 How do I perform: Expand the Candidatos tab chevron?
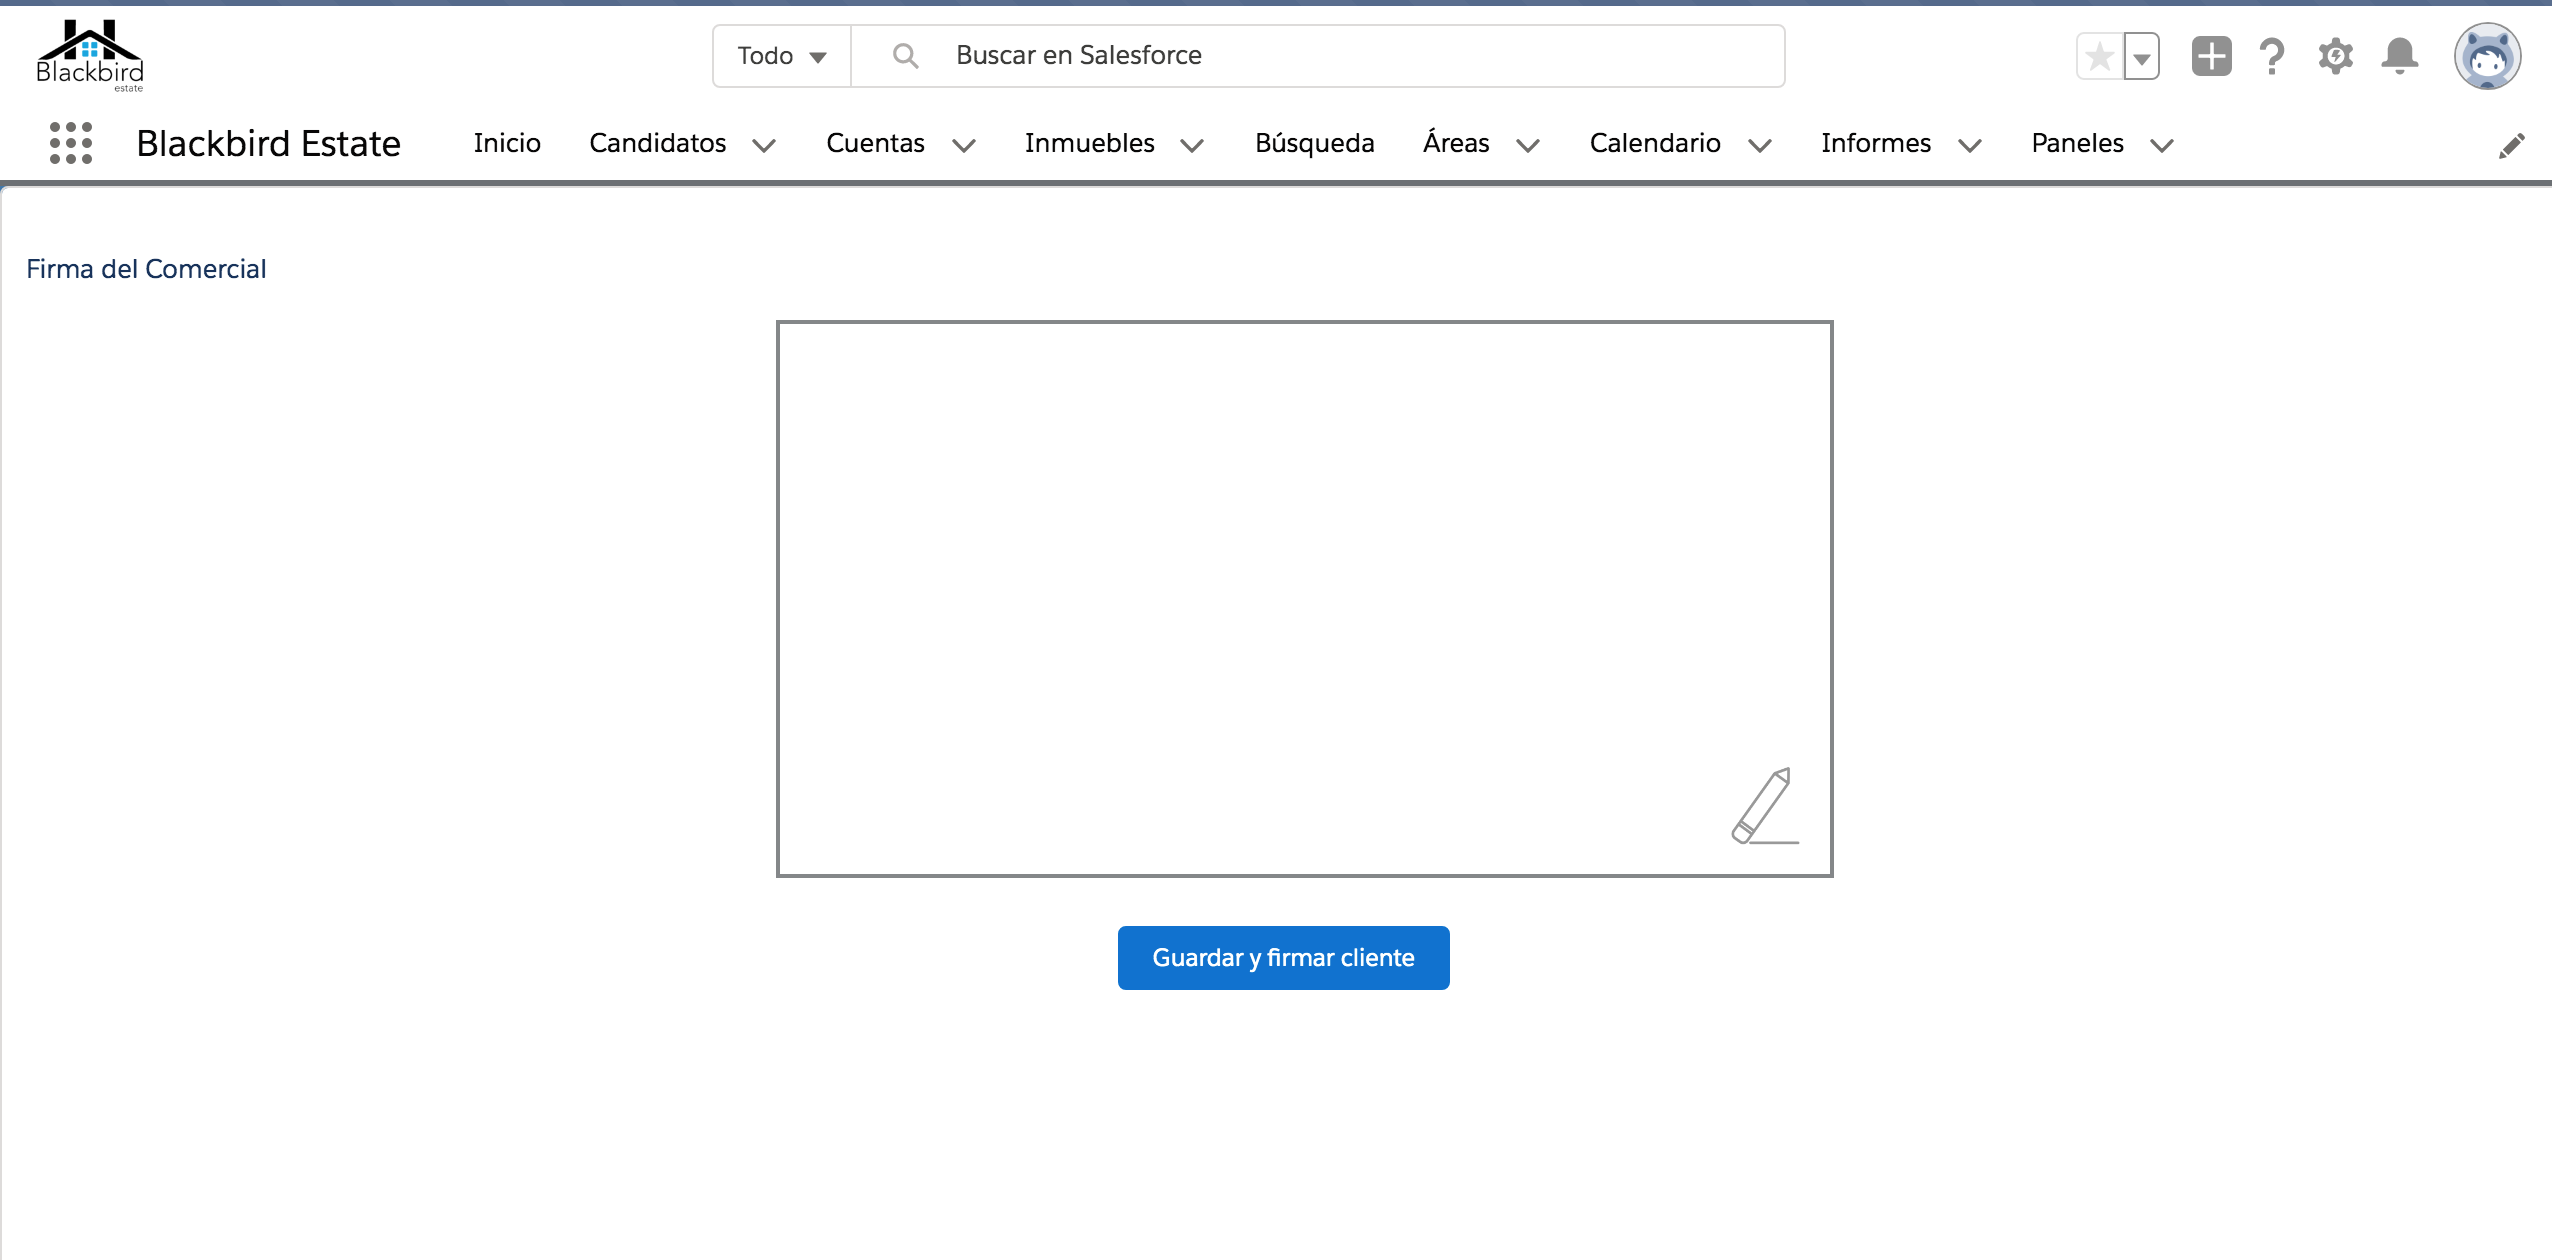(x=764, y=146)
